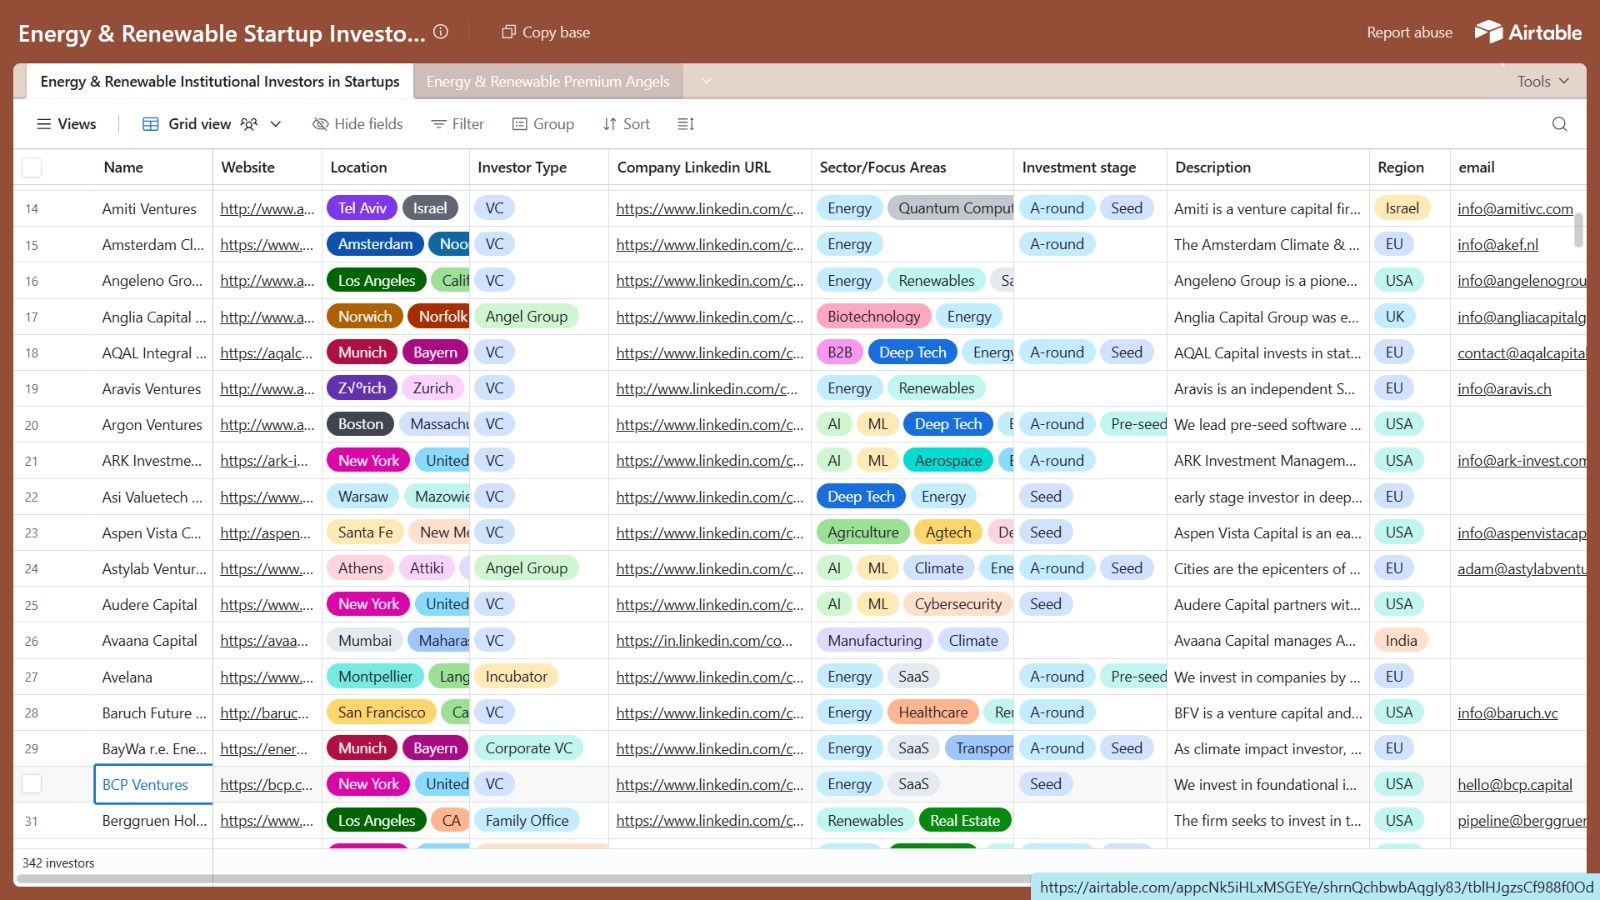Screen dimensions: 1600x900
Task: Click the Deep Tech tag for Asi Valuetech
Action: (x=861, y=496)
